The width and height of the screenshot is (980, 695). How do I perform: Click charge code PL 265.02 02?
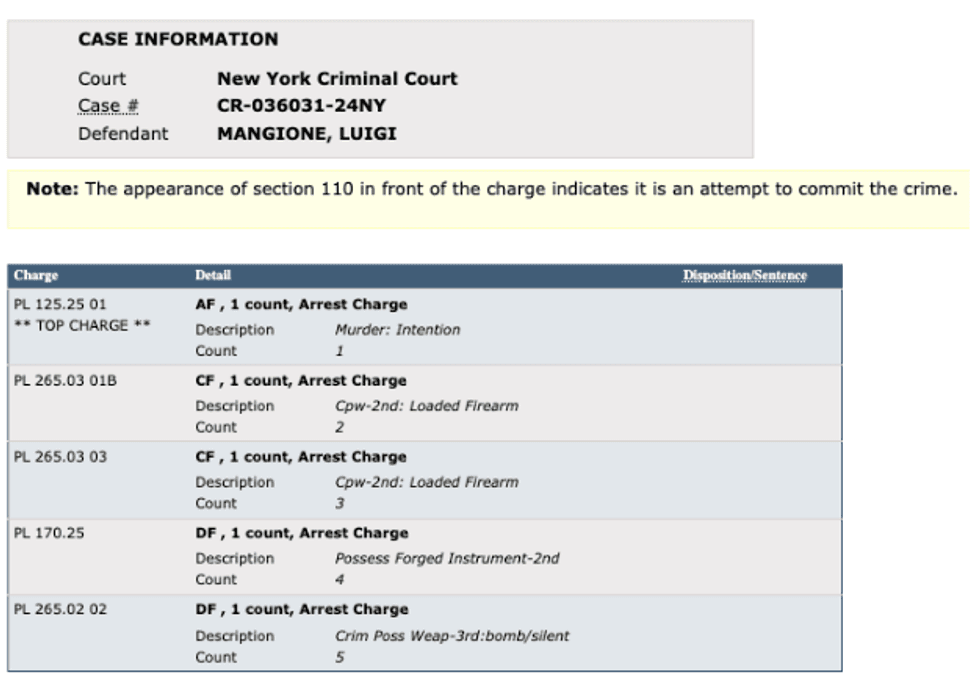60,609
